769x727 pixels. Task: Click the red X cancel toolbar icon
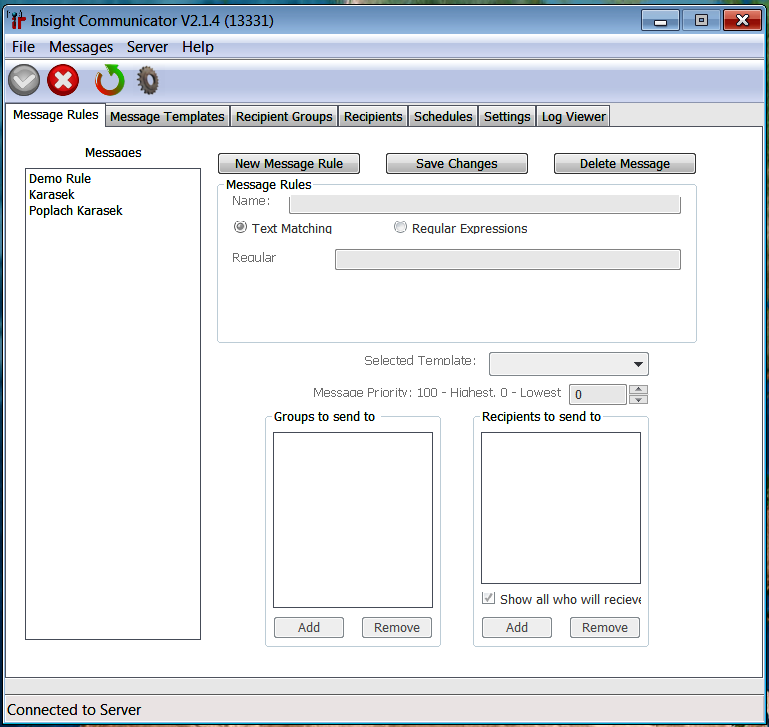coord(63,80)
